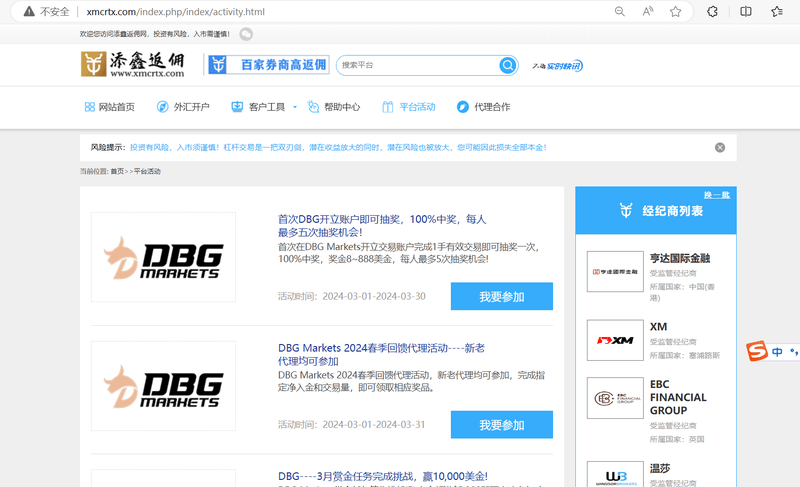The height and width of the screenshot is (487, 800).
Task: Click the 平台活动 gift icon
Action: pos(388,107)
